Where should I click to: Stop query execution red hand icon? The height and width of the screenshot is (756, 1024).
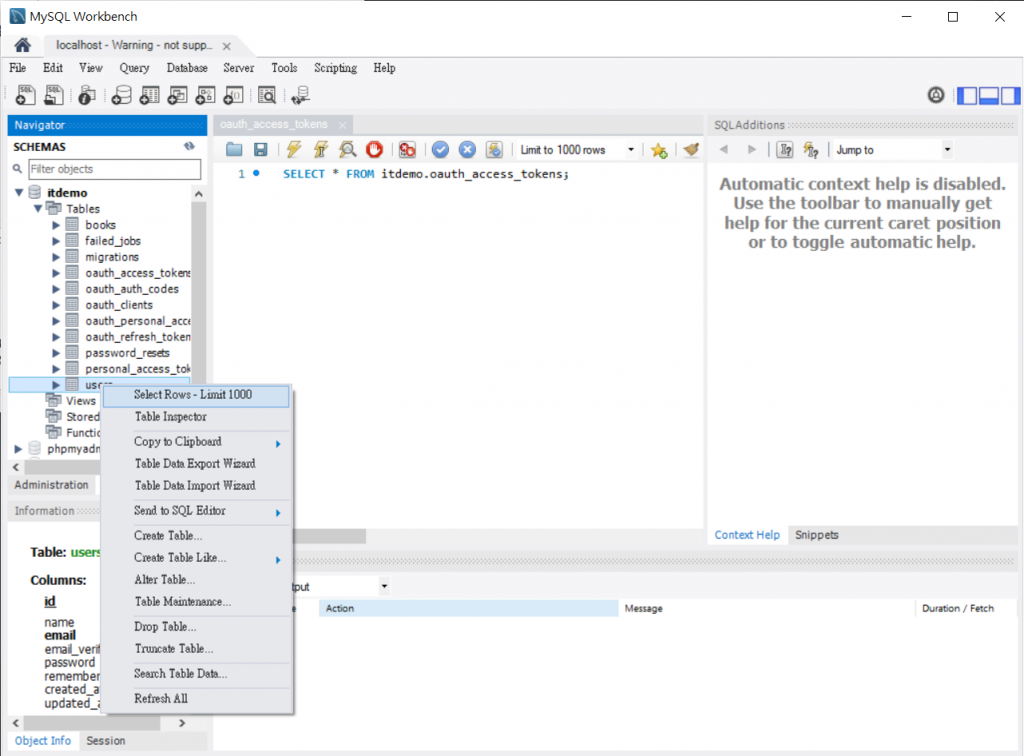pyautogui.click(x=374, y=150)
